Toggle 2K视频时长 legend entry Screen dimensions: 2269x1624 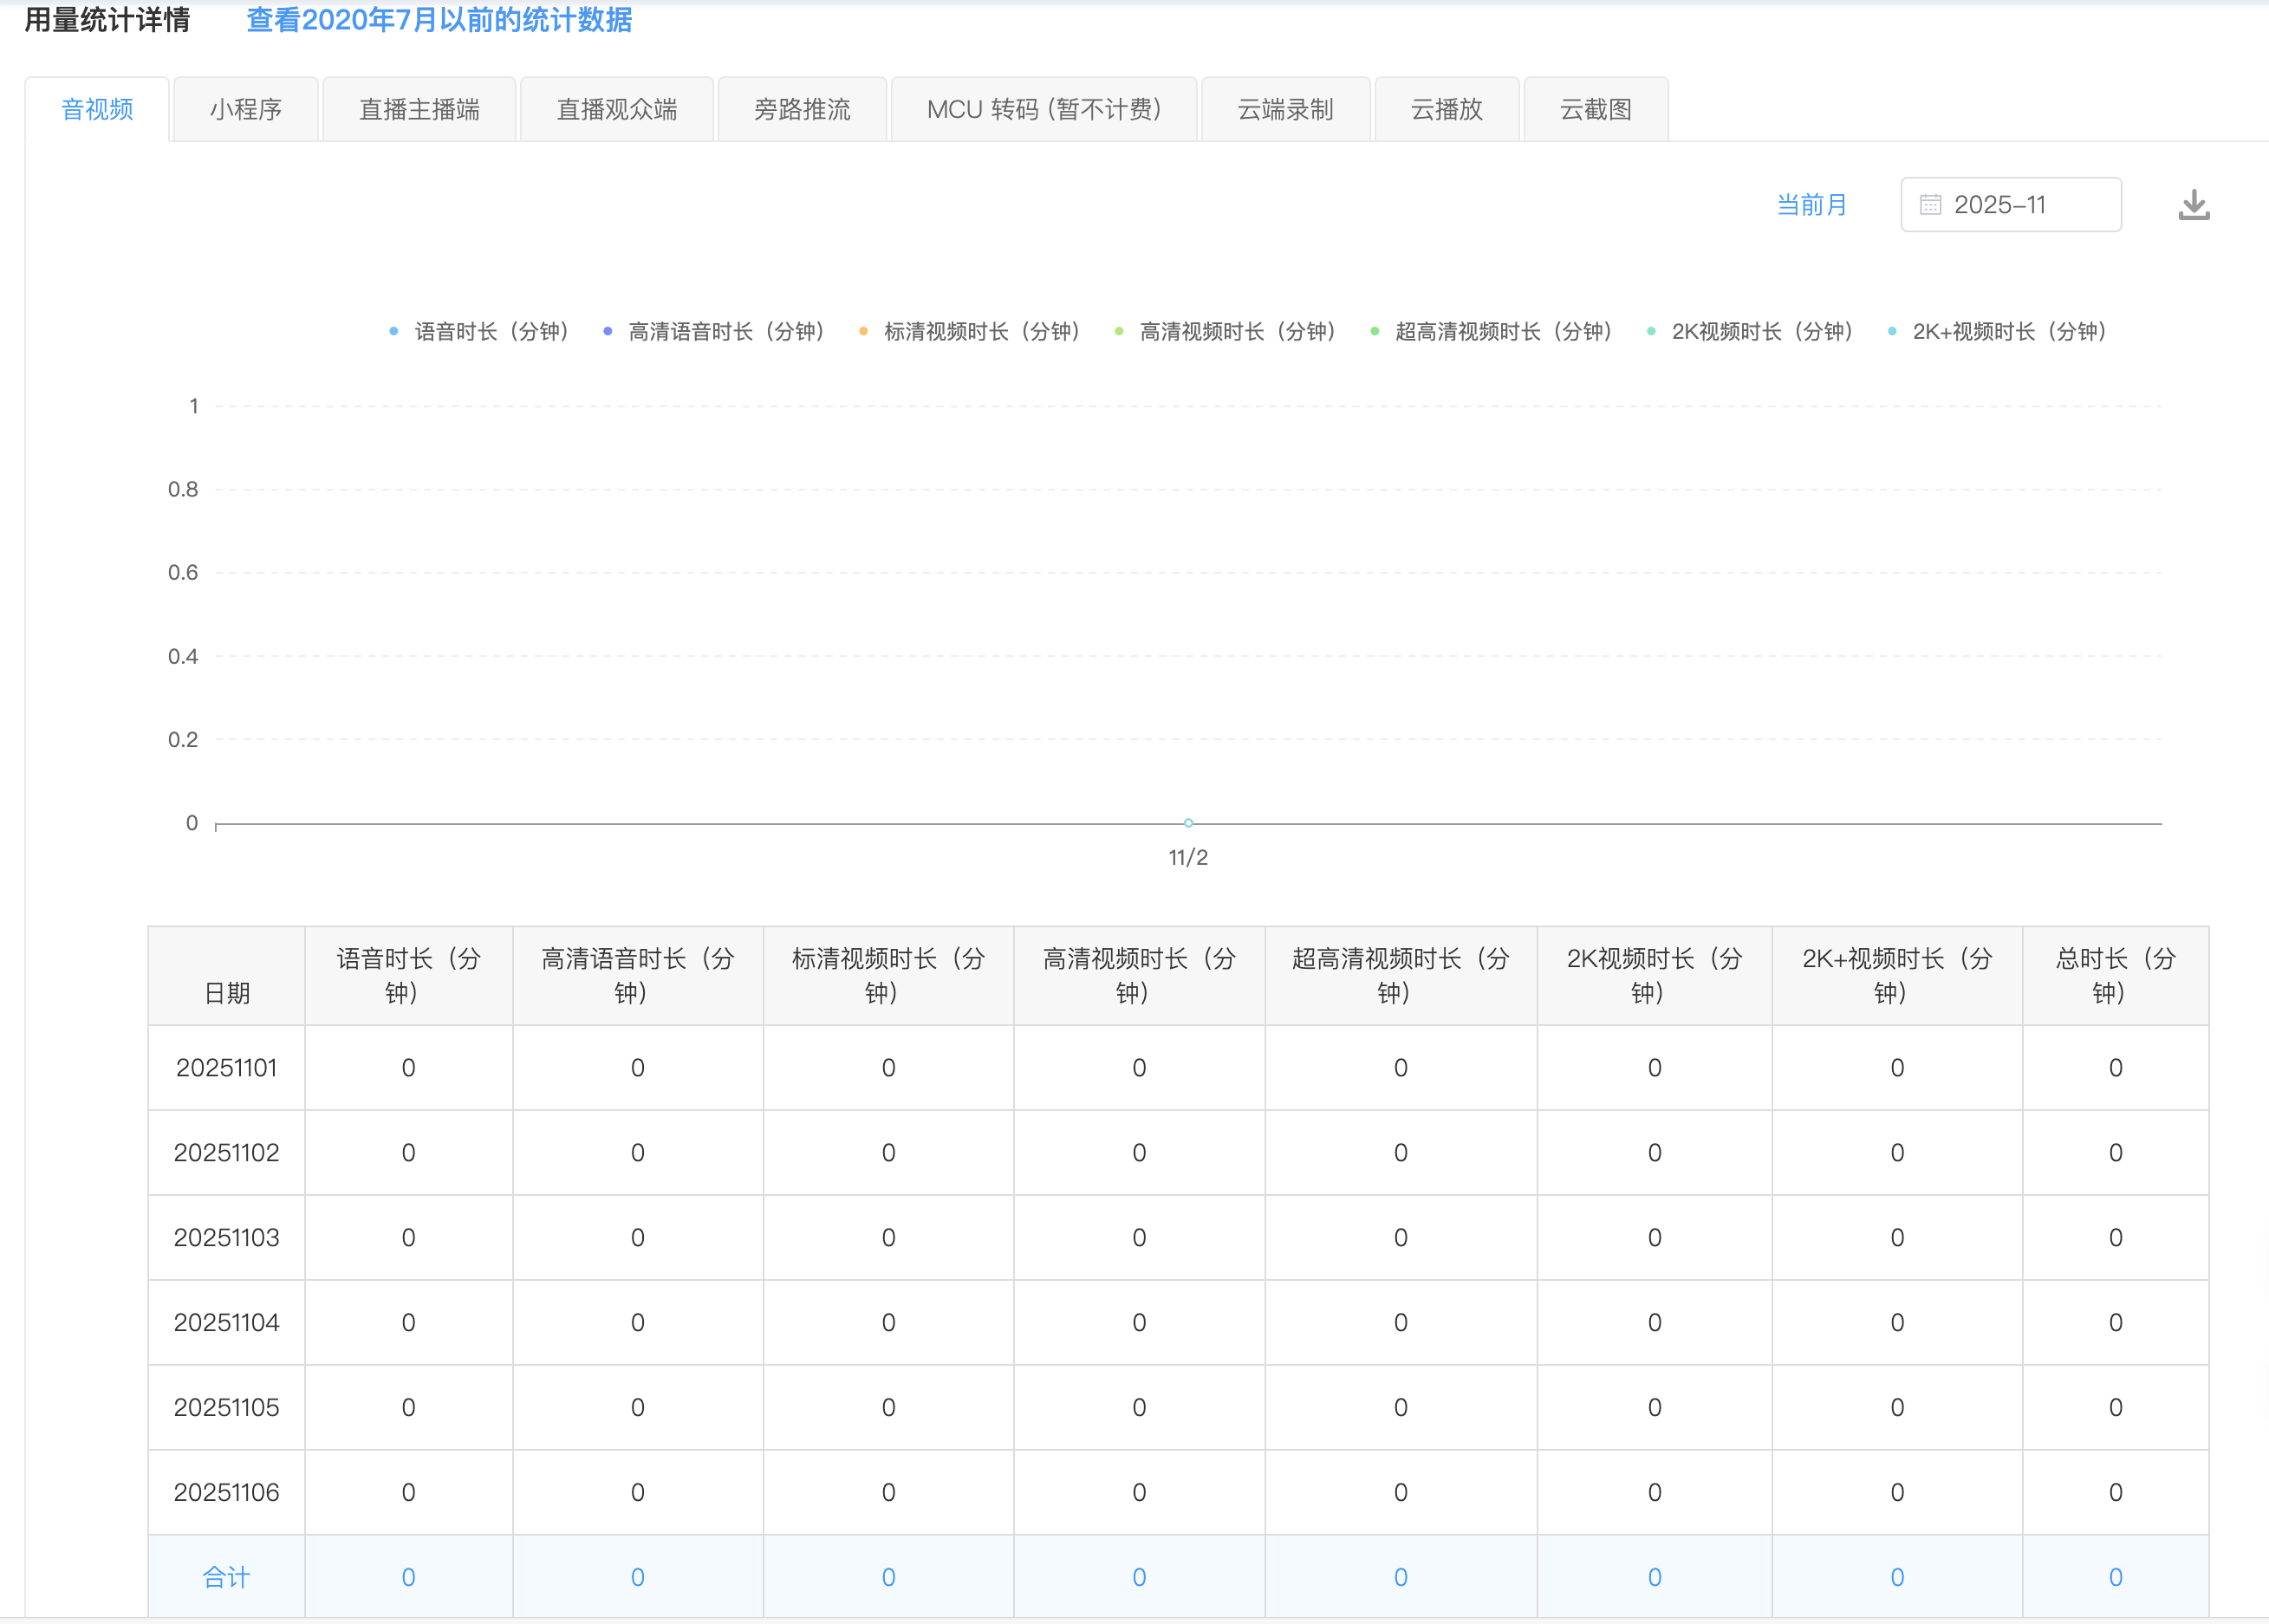1751,332
